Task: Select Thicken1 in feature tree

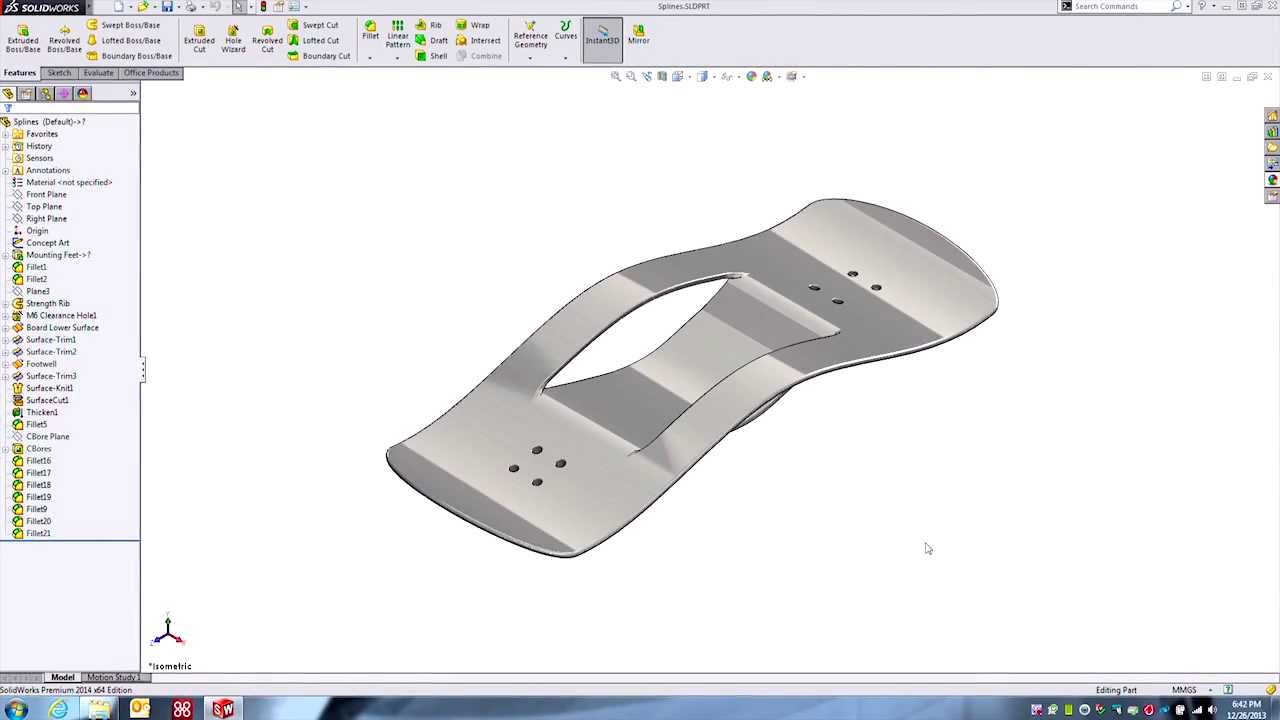Action: tap(42, 413)
